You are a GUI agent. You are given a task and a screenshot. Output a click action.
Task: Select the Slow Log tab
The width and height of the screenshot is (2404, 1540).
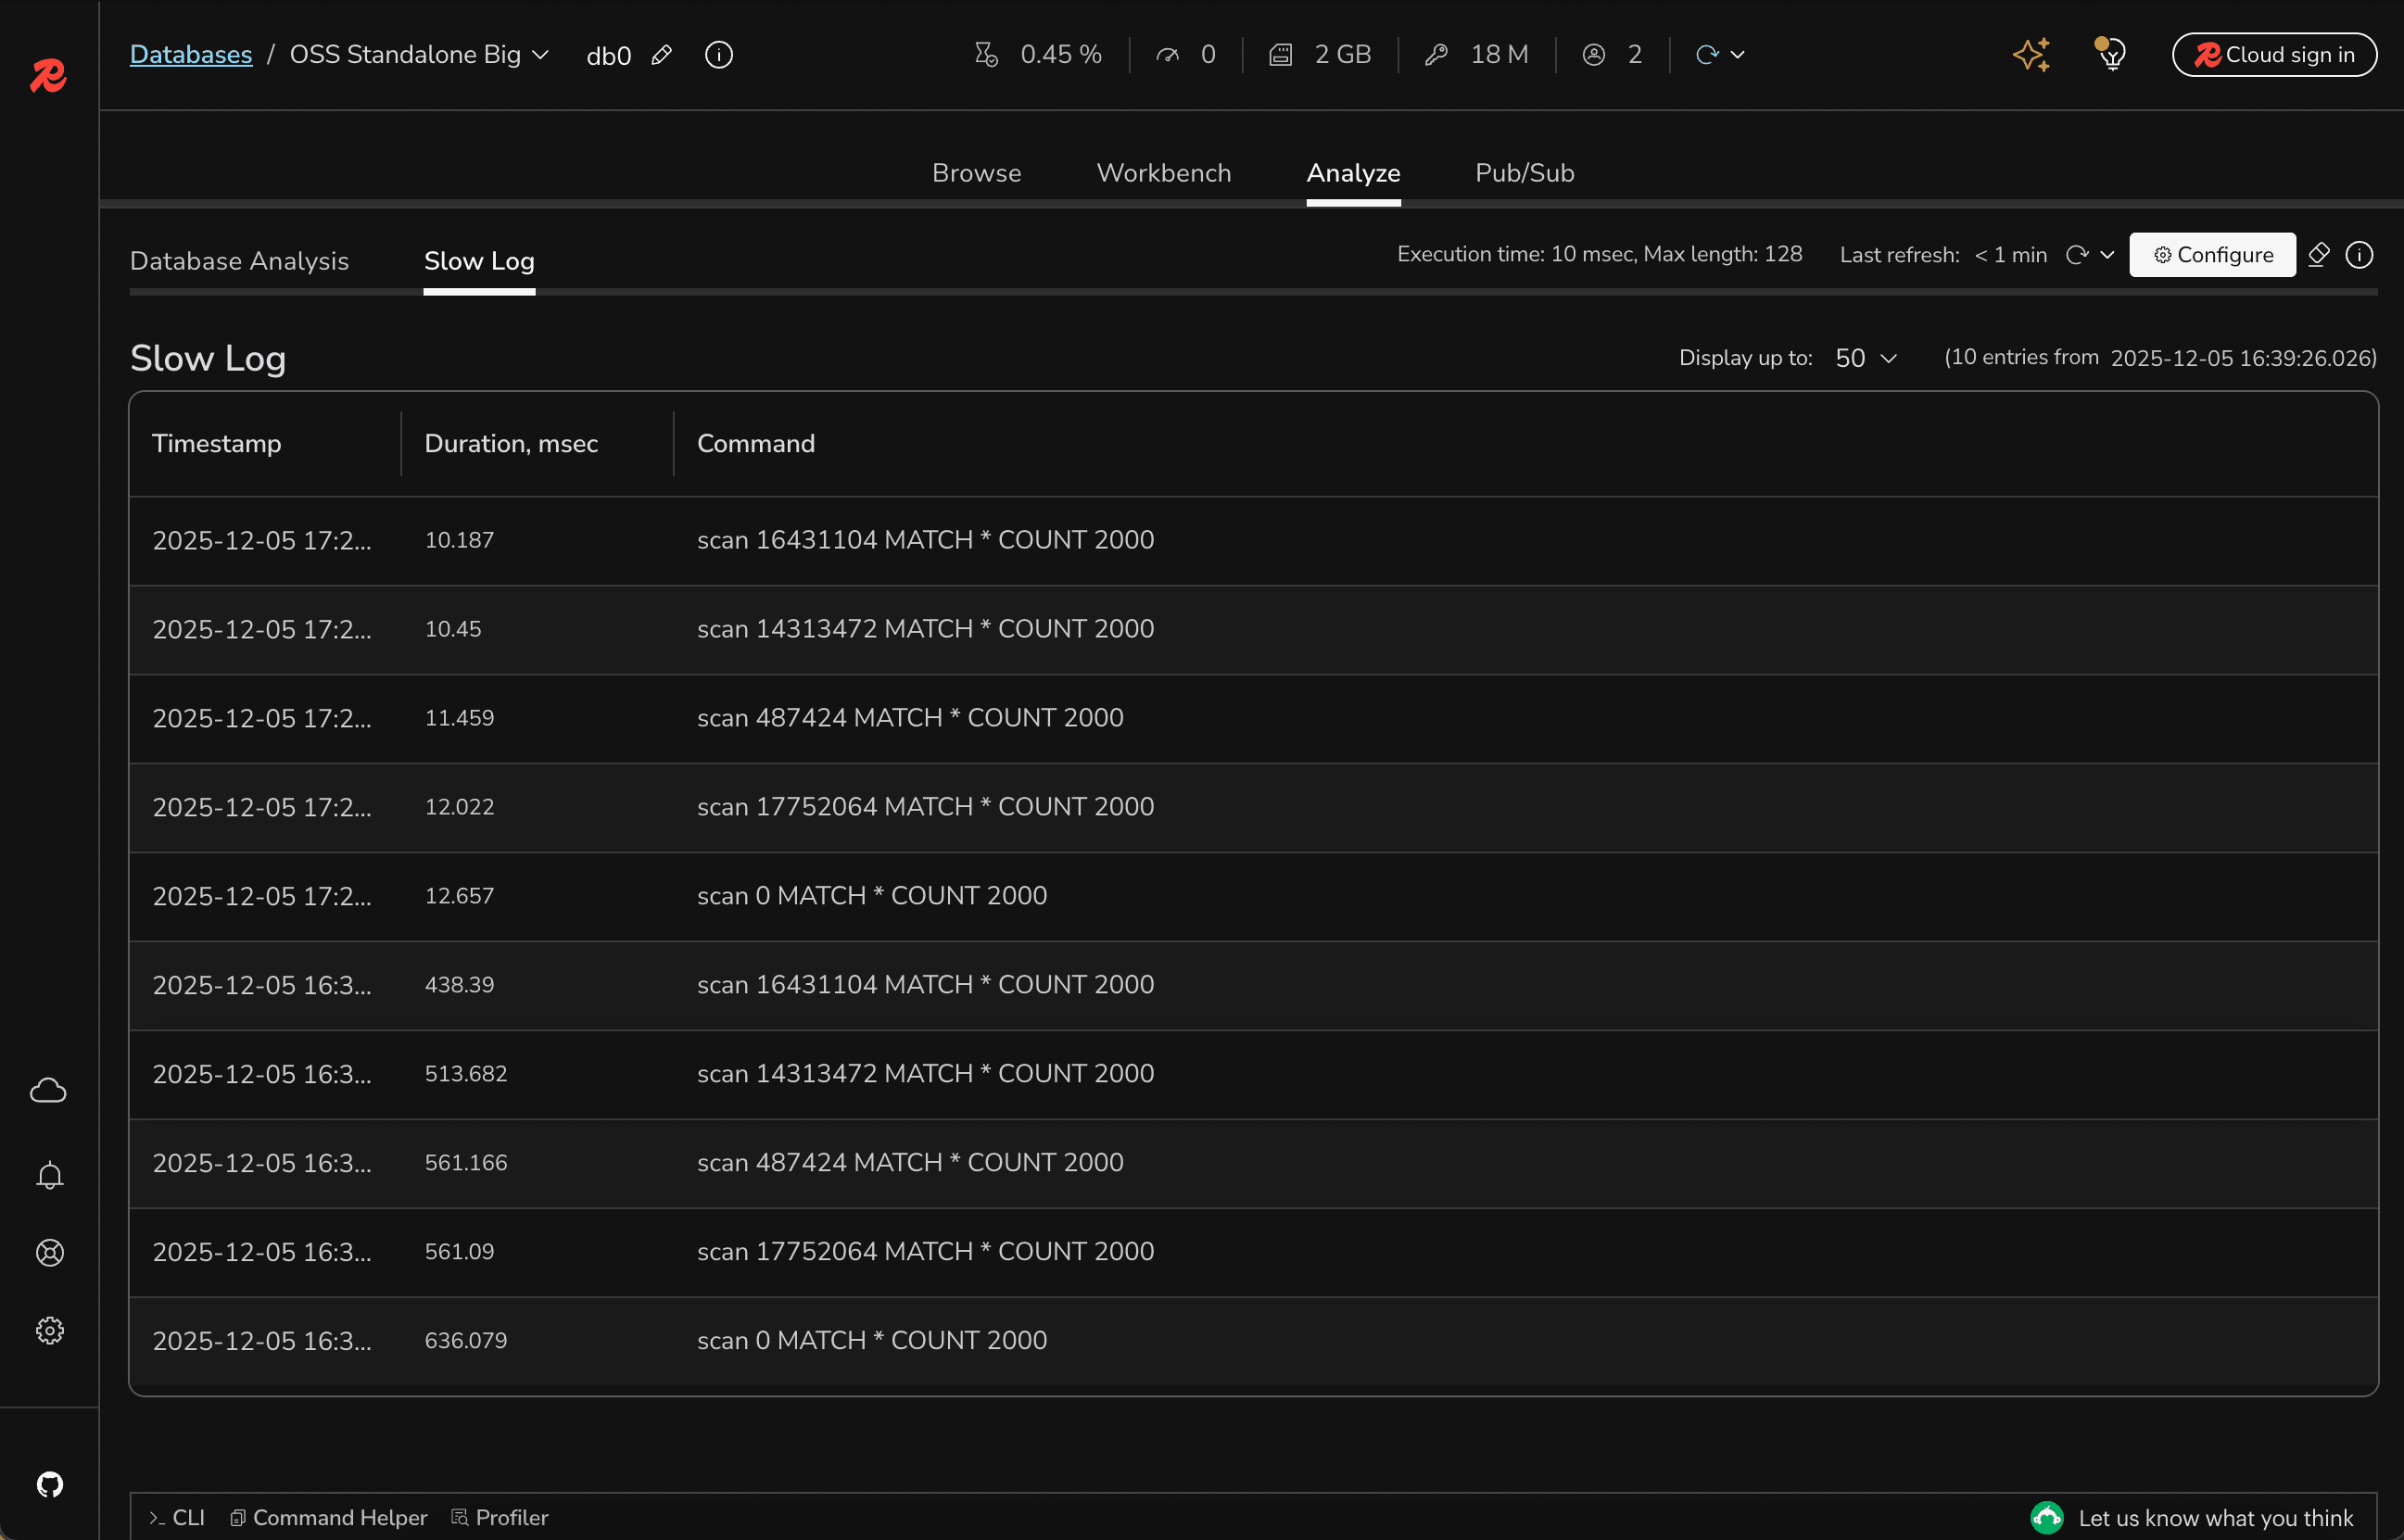point(479,261)
